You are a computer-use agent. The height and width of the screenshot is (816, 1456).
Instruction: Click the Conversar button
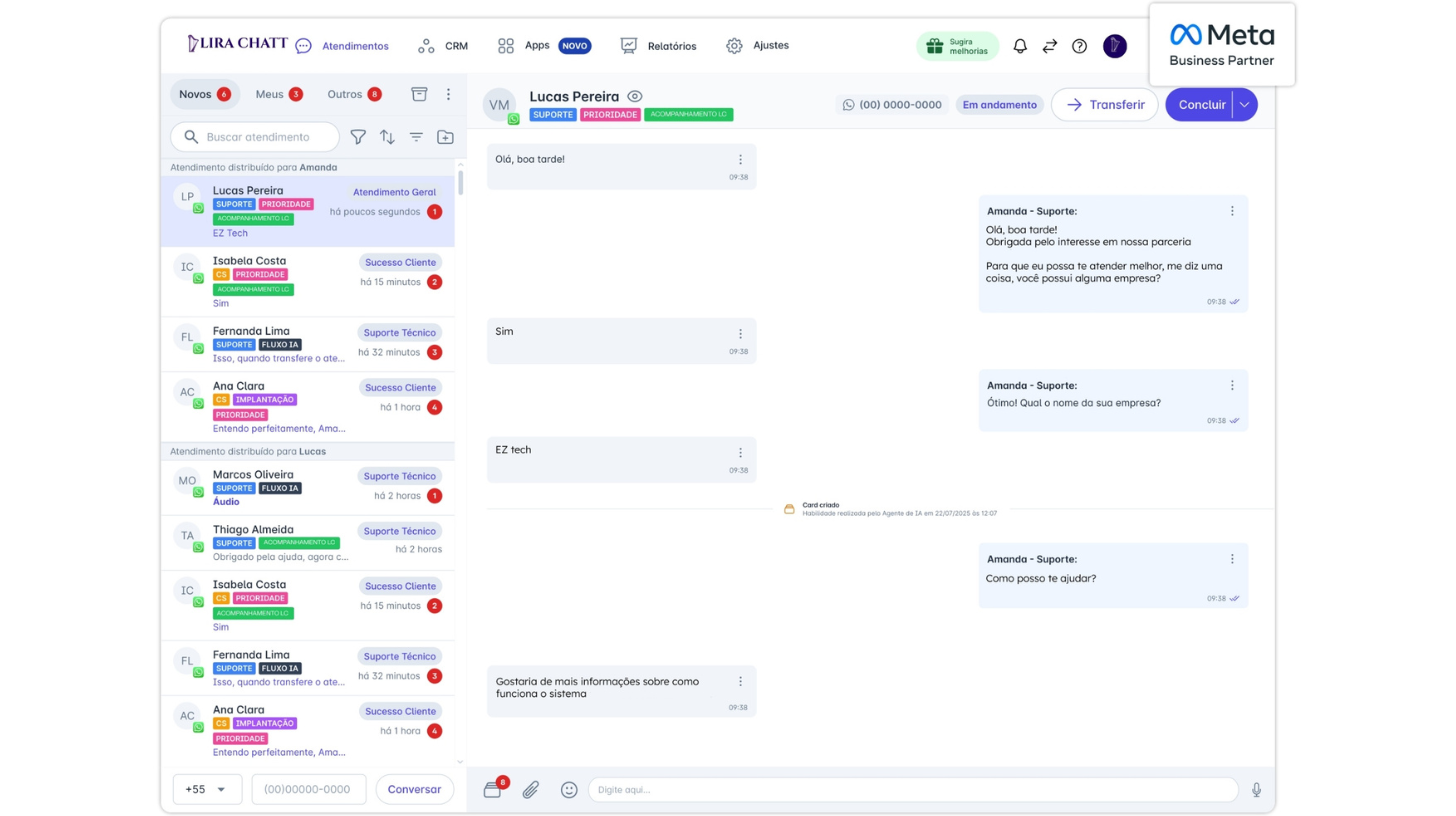[x=414, y=789]
